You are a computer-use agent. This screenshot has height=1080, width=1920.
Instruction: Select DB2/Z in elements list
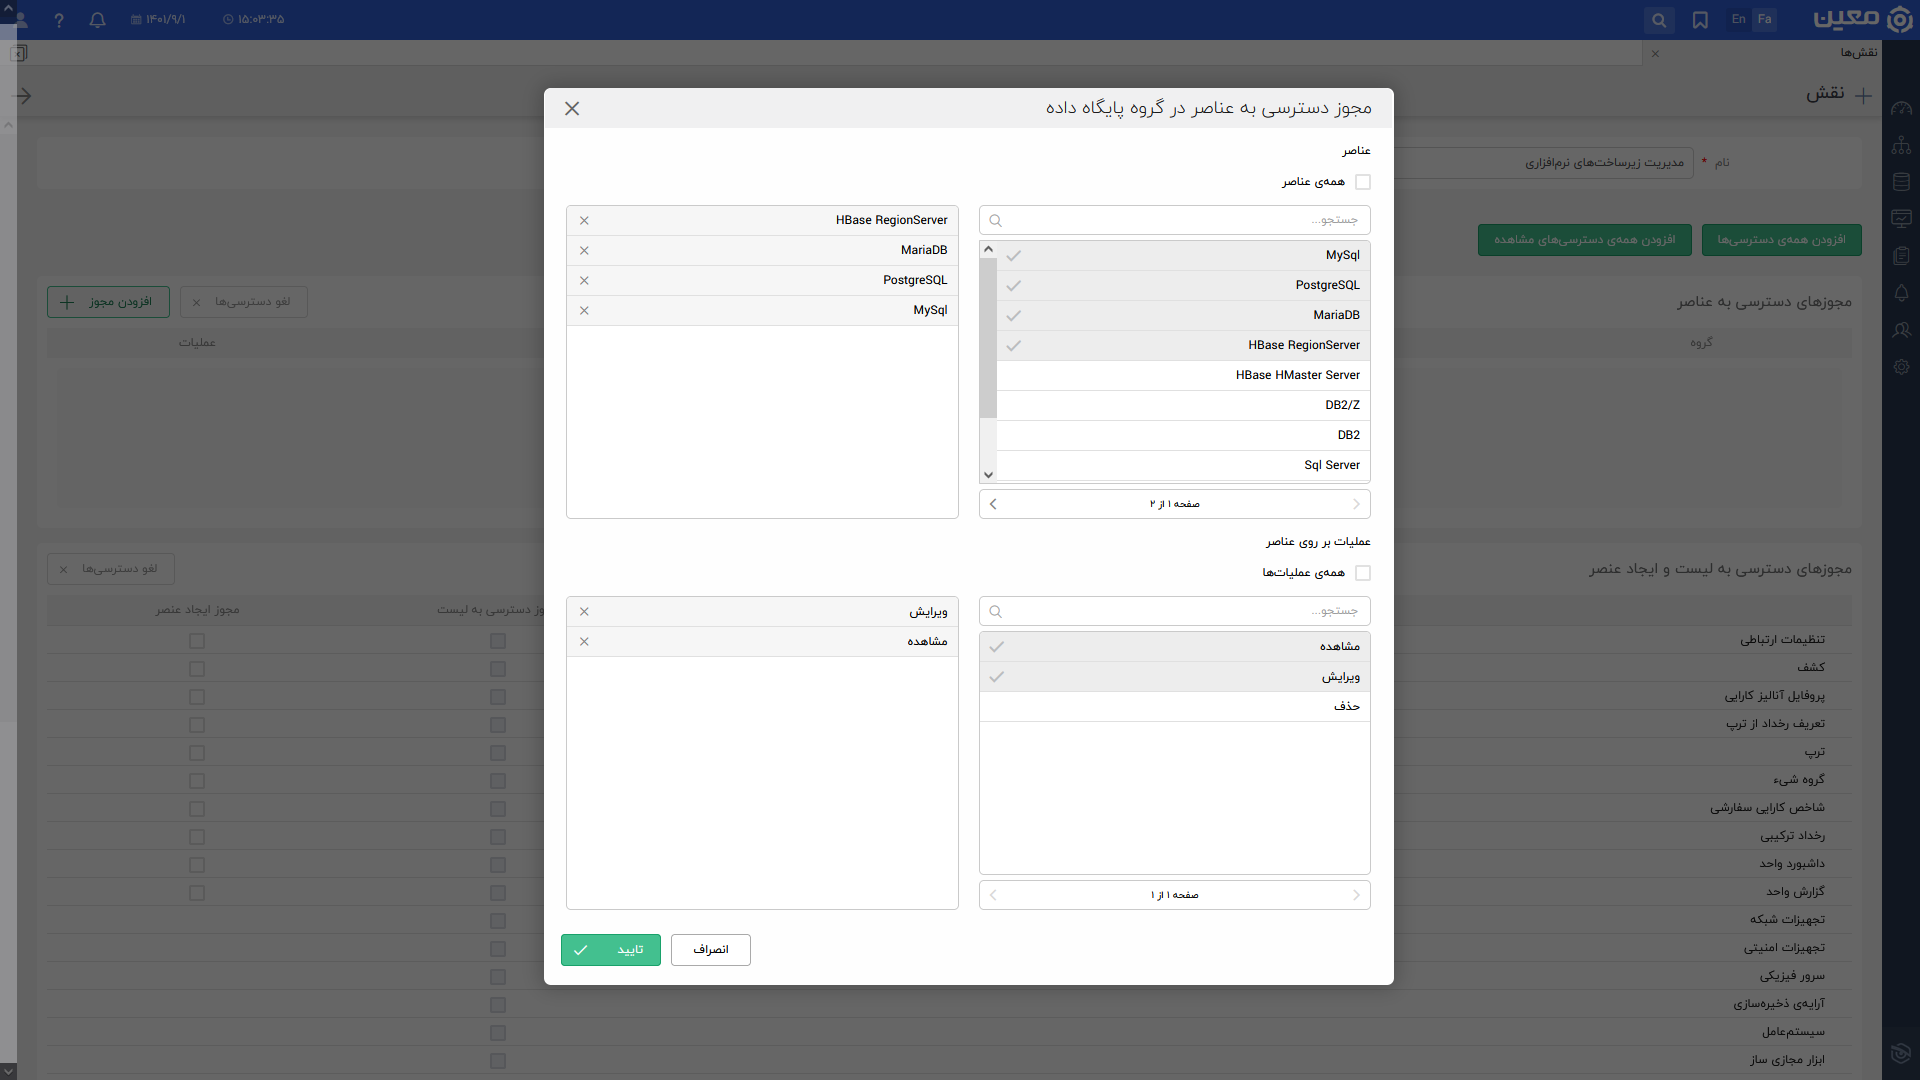point(1182,405)
